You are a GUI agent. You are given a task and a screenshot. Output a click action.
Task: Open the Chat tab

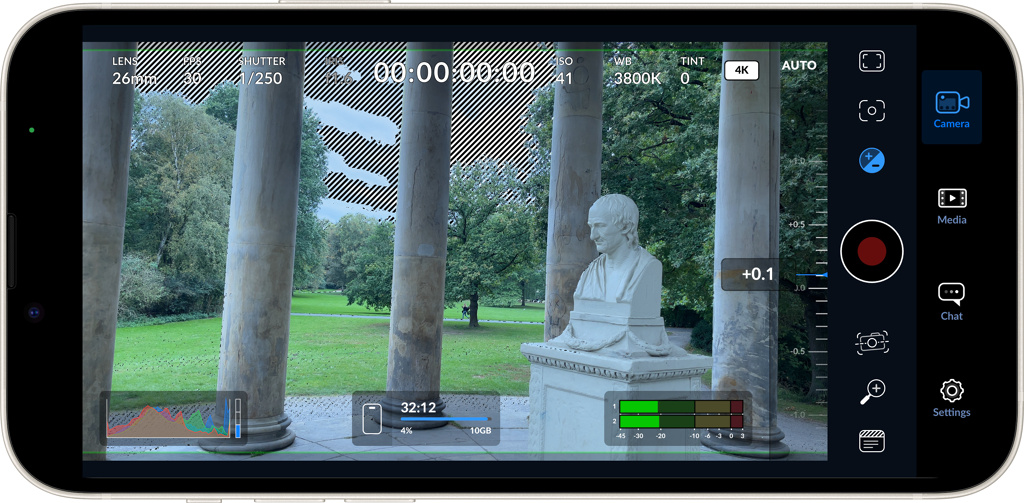point(952,302)
